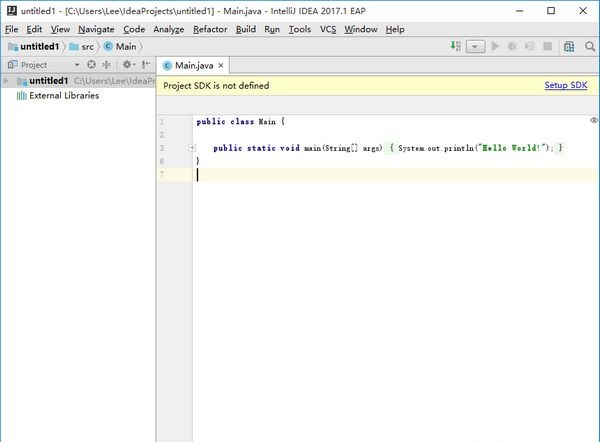Image resolution: width=600 pixels, height=442 pixels.
Task: Click Main class breadcrumb
Action: coord(120,47)
